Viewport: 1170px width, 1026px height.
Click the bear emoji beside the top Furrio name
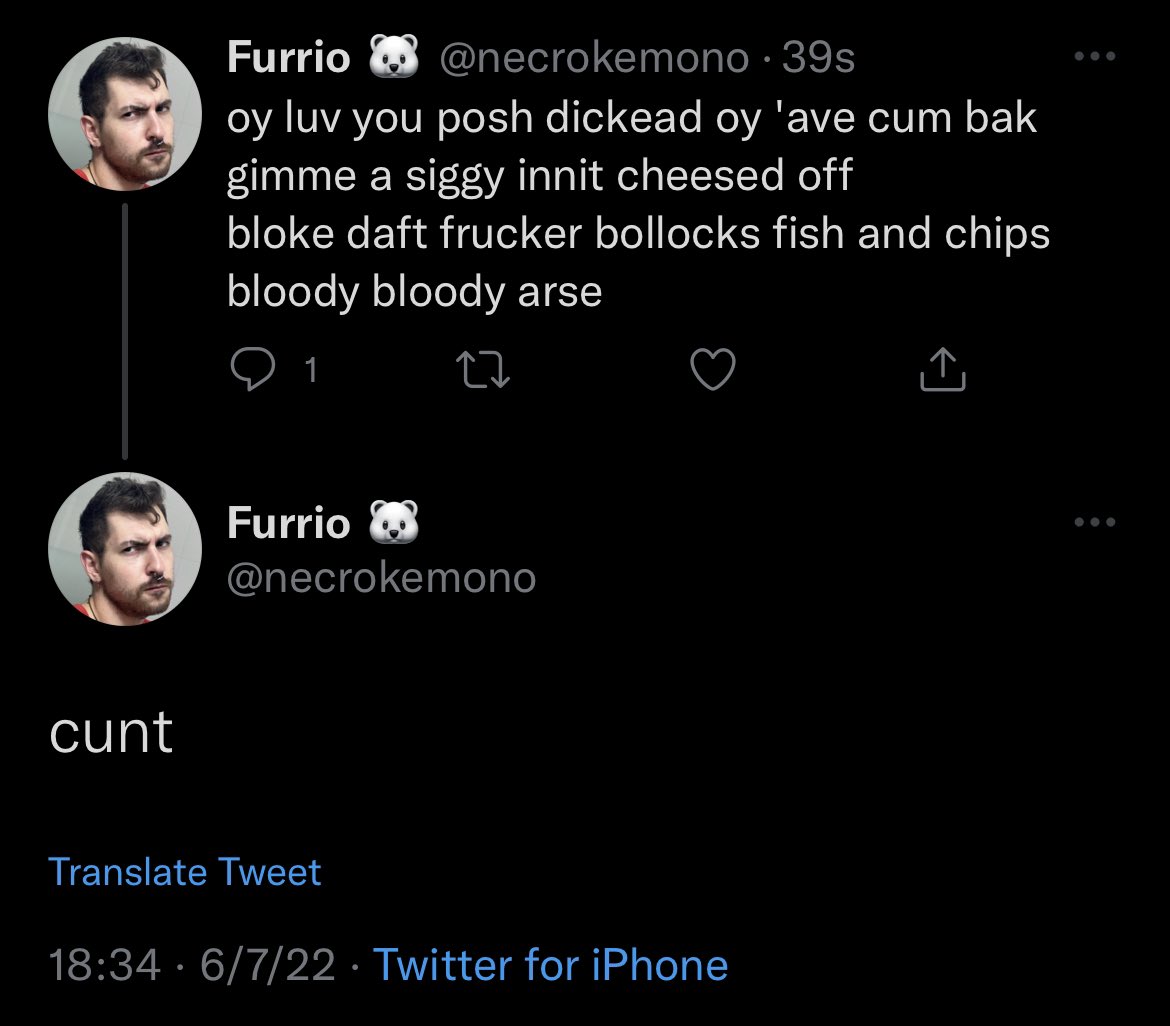coord(394,58)
